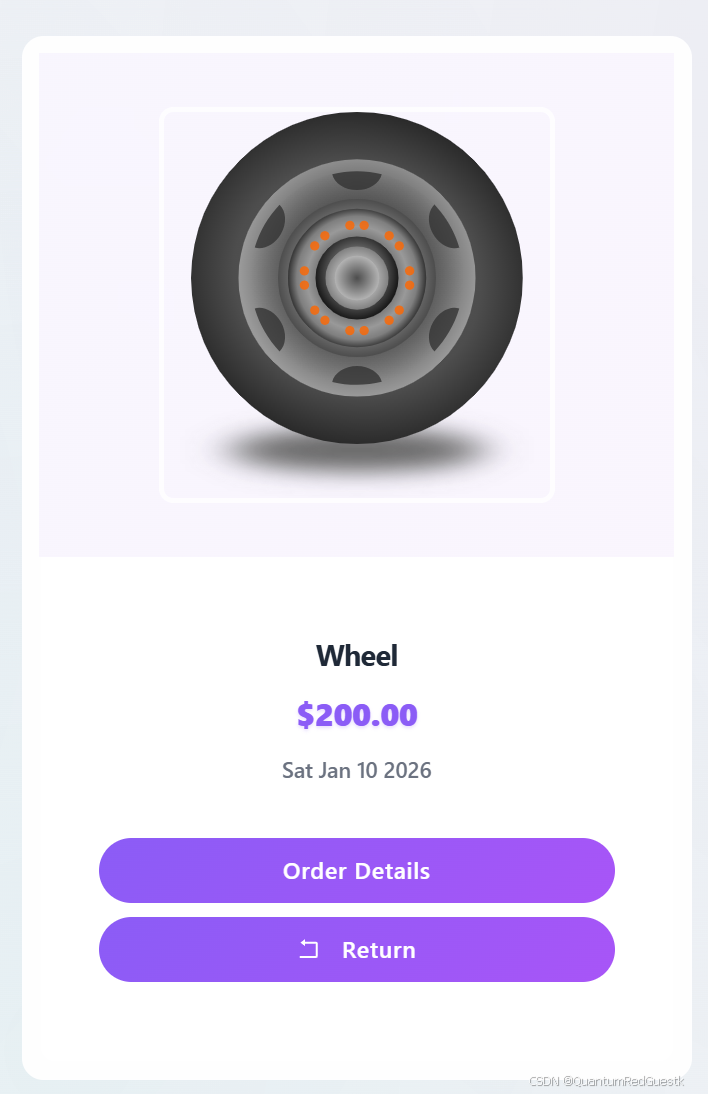Click the $200.00 price text
The image size is (708, 1094).
[x=356, y=715]
